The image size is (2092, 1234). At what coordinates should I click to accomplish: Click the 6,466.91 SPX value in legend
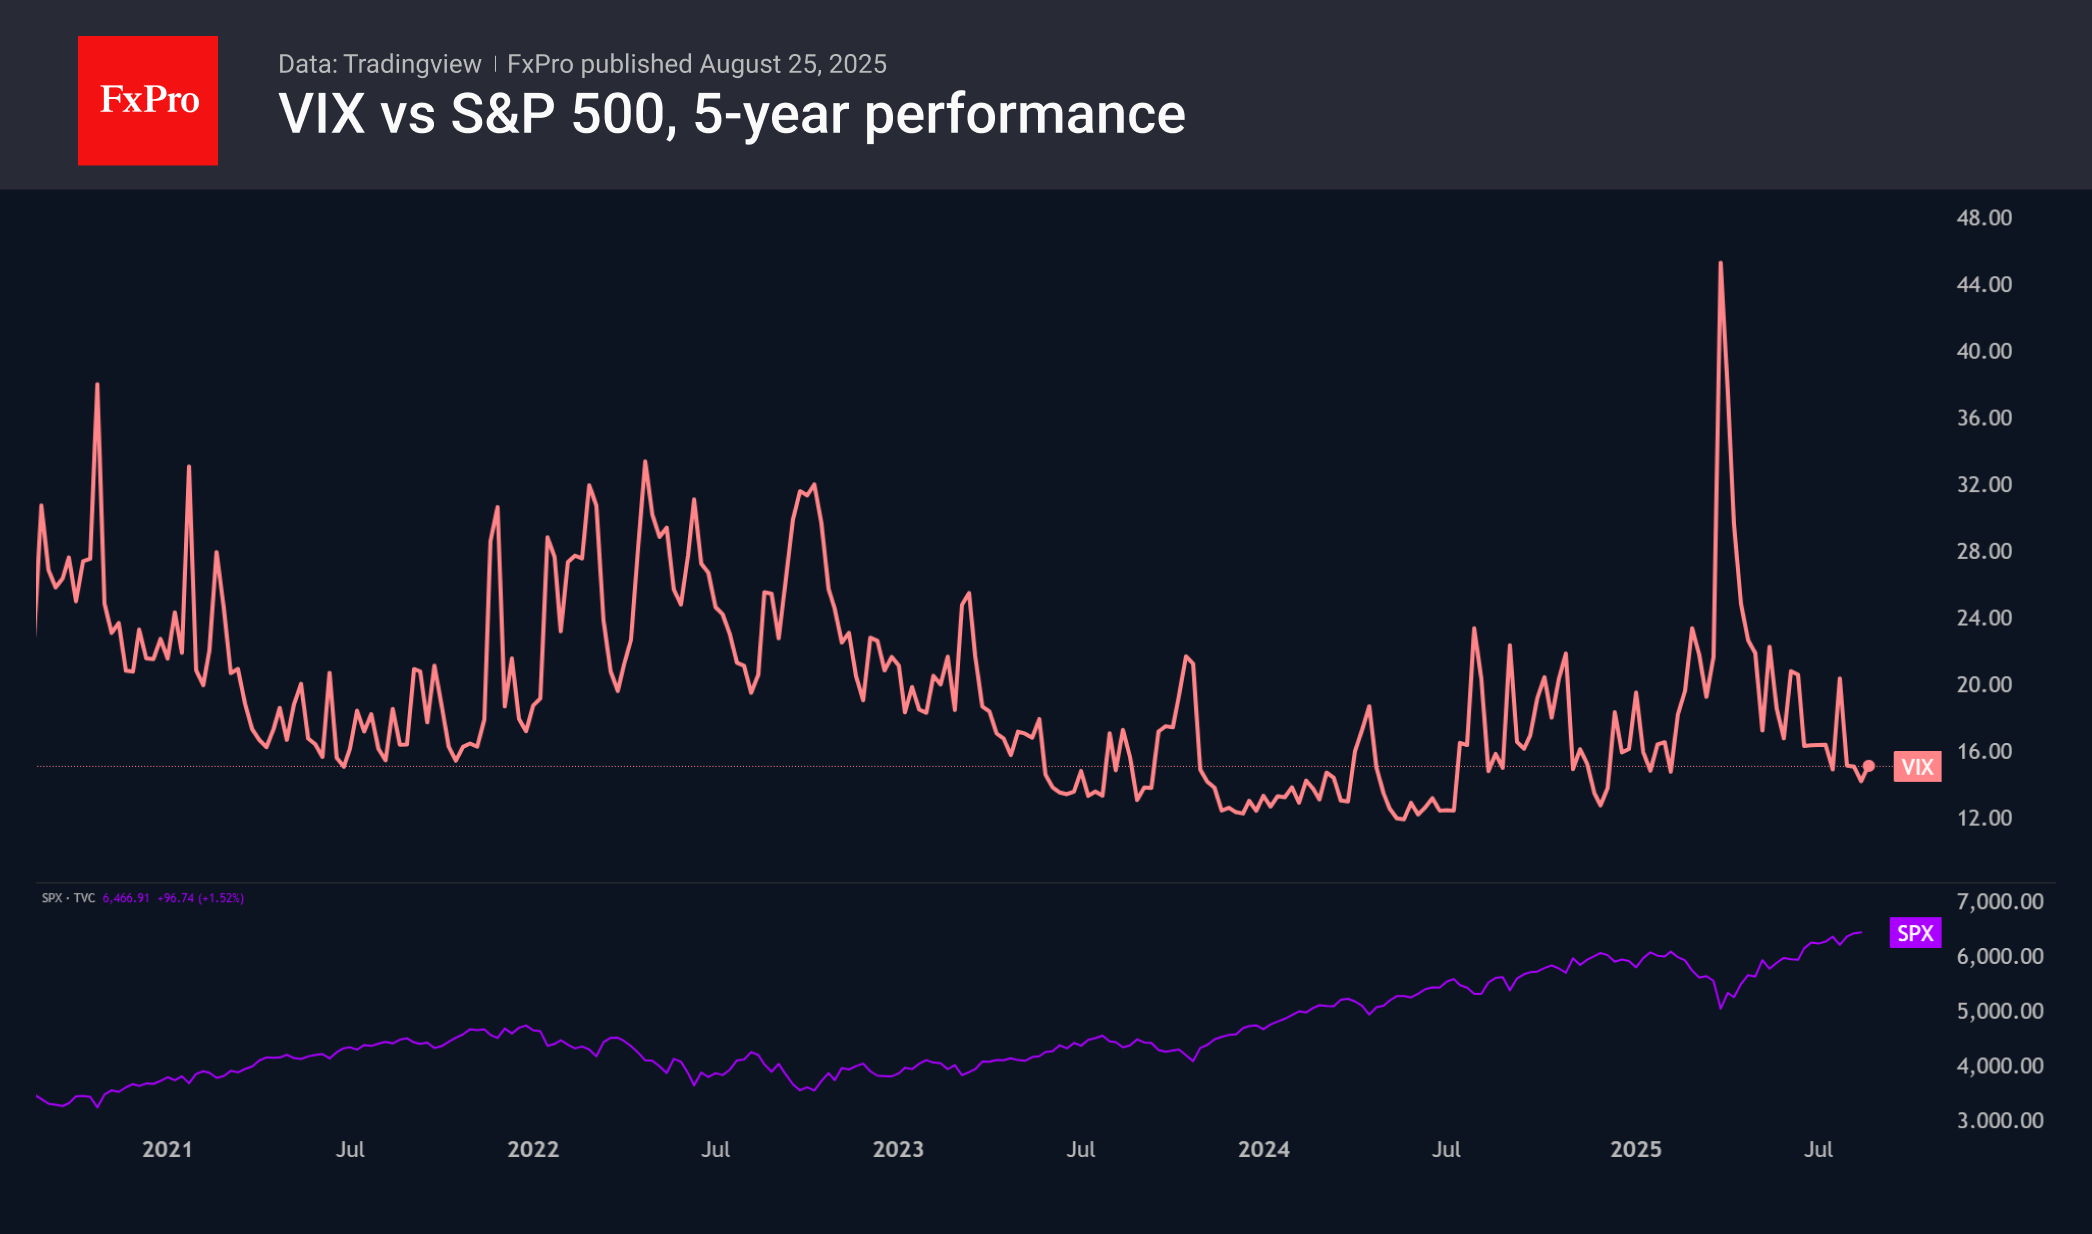126,898
